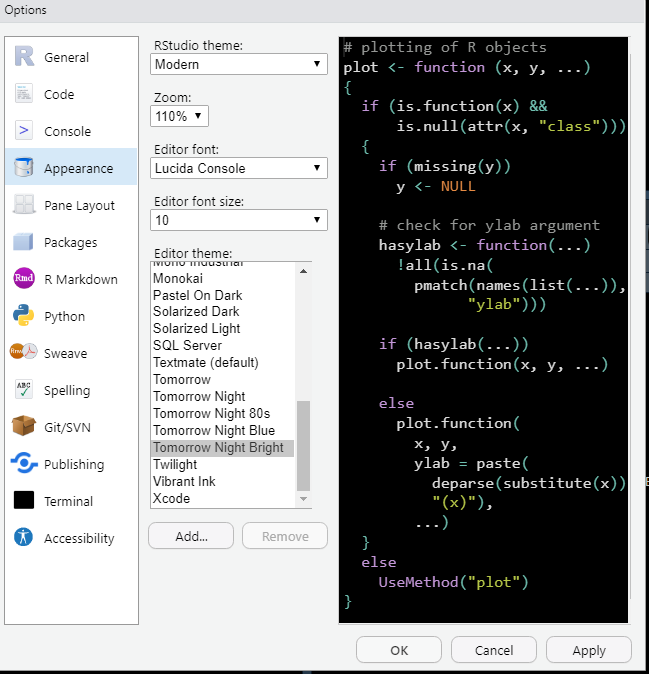Click the Pane Layout grid icon

tap(24, 204)
